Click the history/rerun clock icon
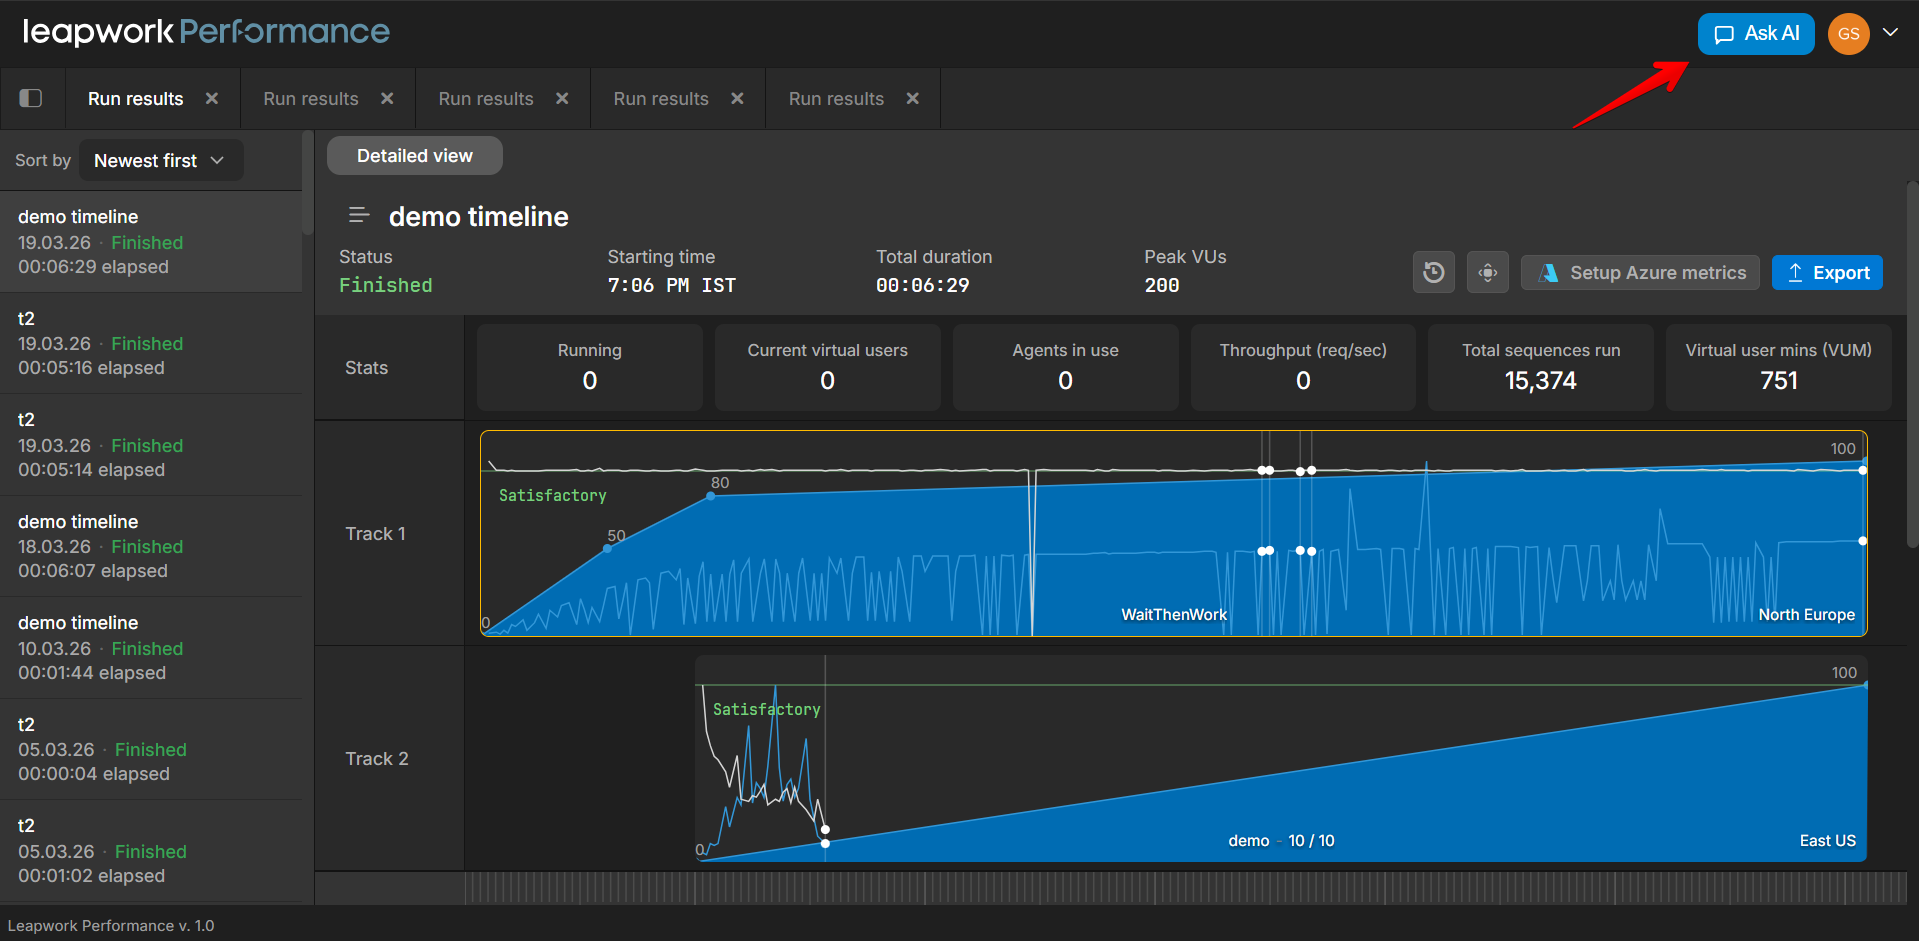 click(1433, 273)
